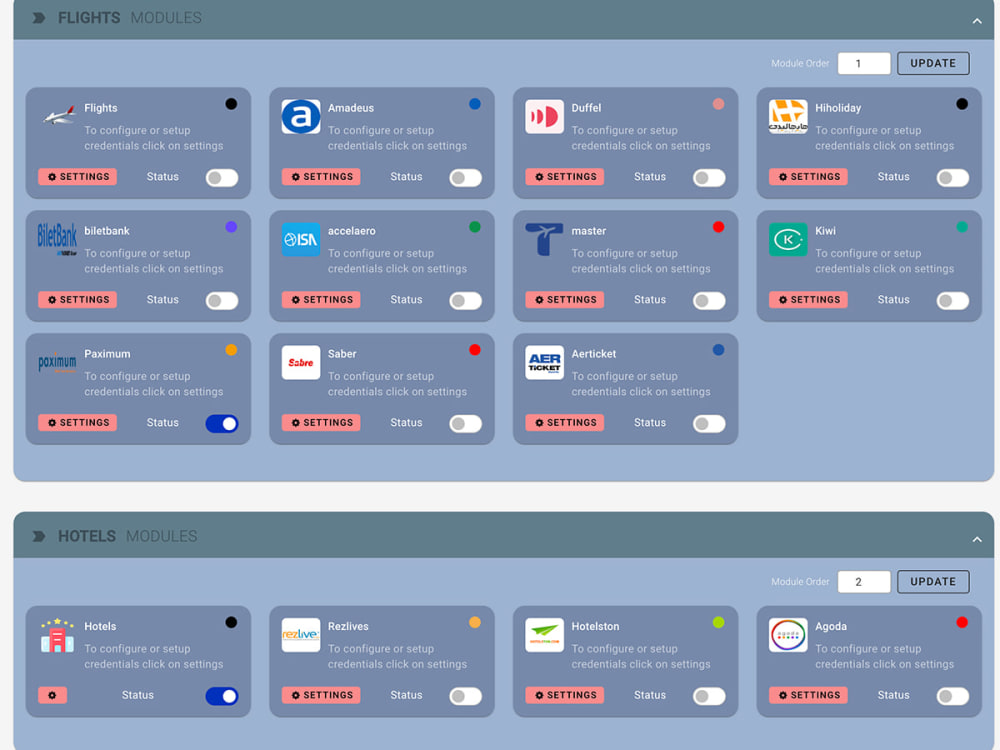Open Settings for accelaero

click(321, 300)
